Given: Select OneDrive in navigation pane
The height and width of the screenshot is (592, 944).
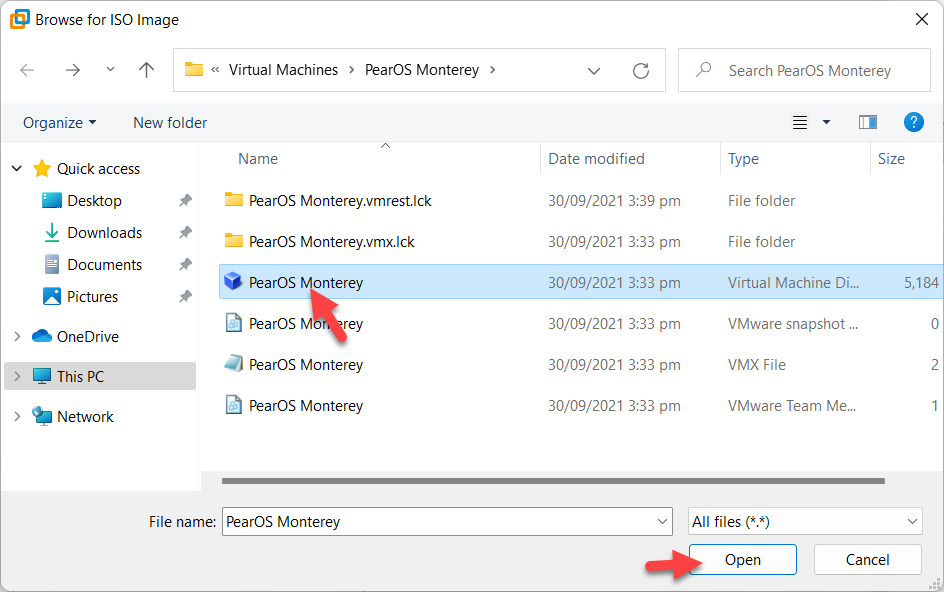Looking at the screenshot, I should [x=88, y=336].
